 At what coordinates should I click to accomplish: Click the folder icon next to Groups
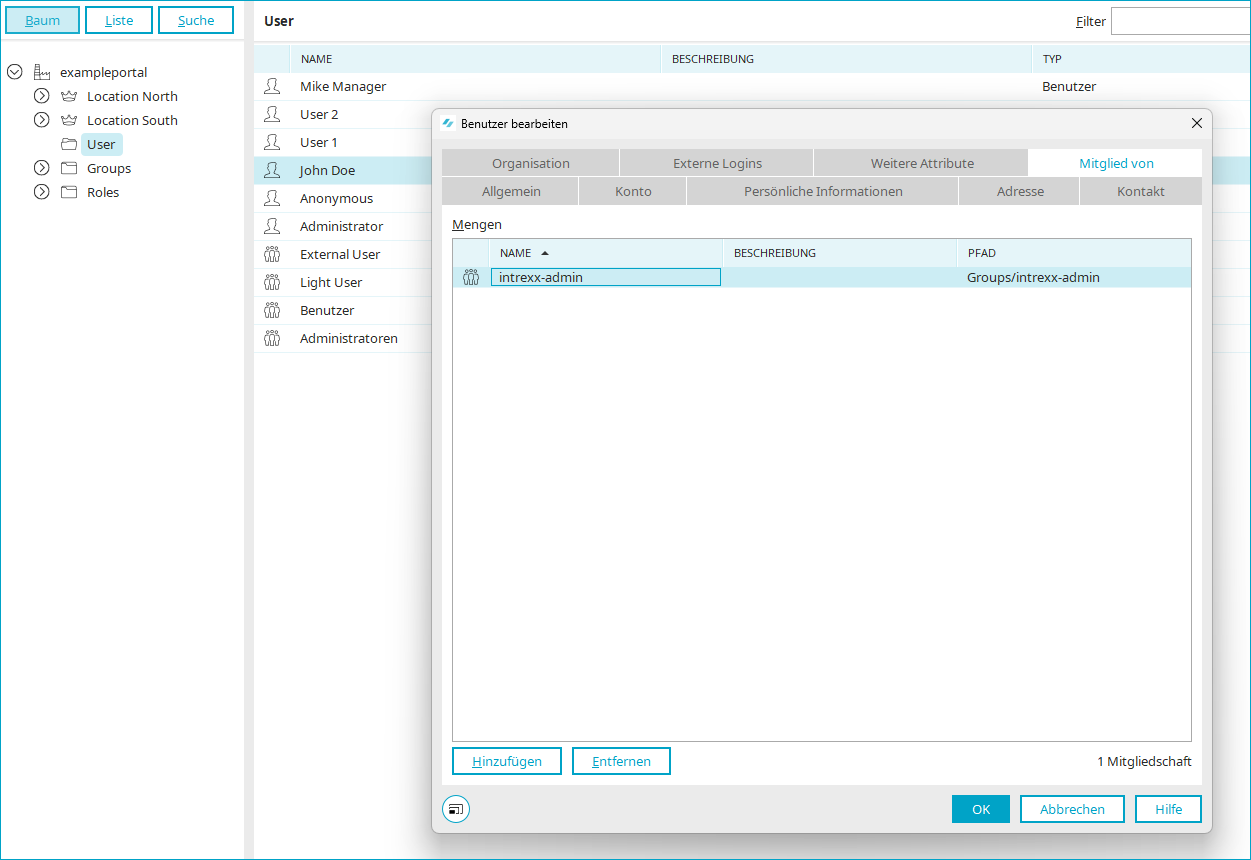tap(69, 169)
